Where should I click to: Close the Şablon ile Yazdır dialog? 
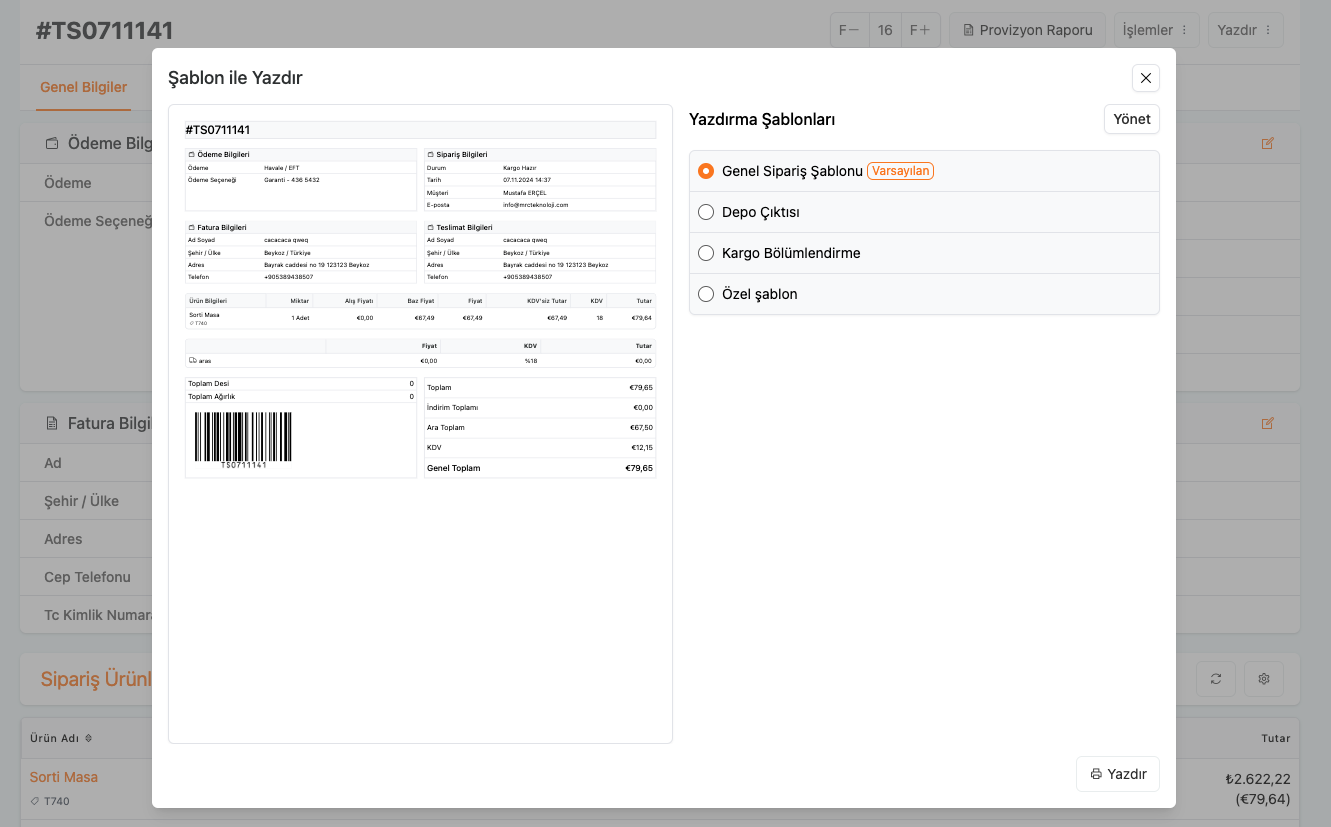[1145, 78]
